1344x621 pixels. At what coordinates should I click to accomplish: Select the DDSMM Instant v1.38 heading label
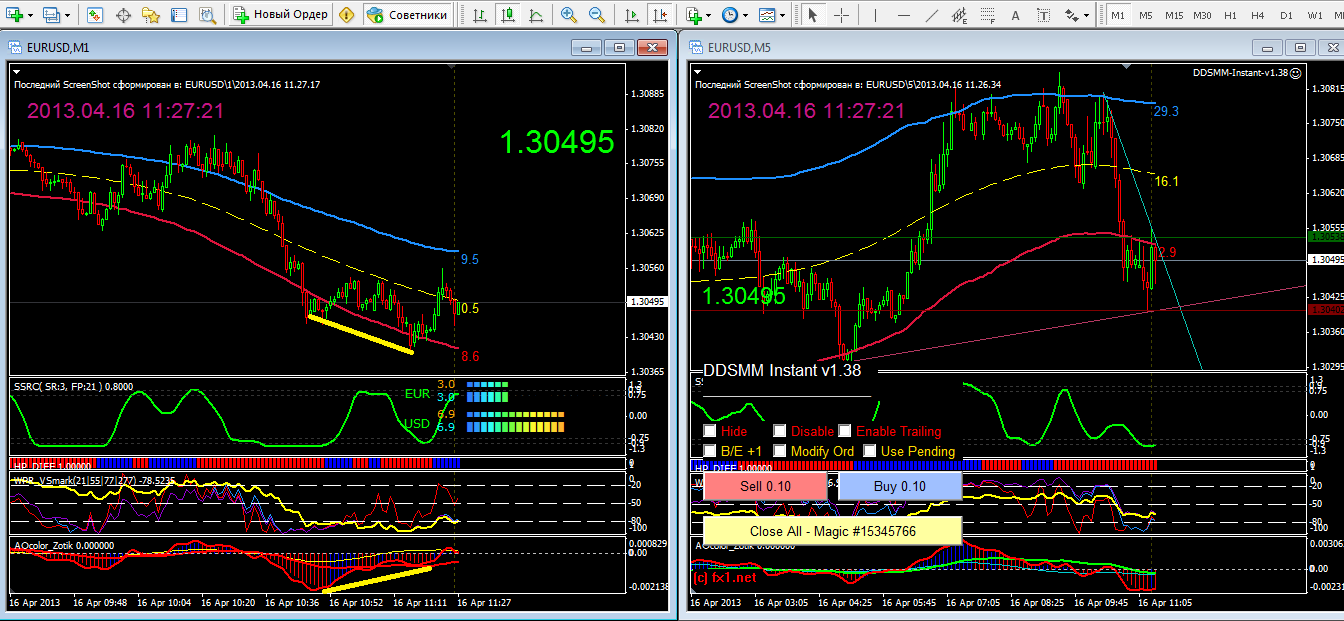click(782, 370)
